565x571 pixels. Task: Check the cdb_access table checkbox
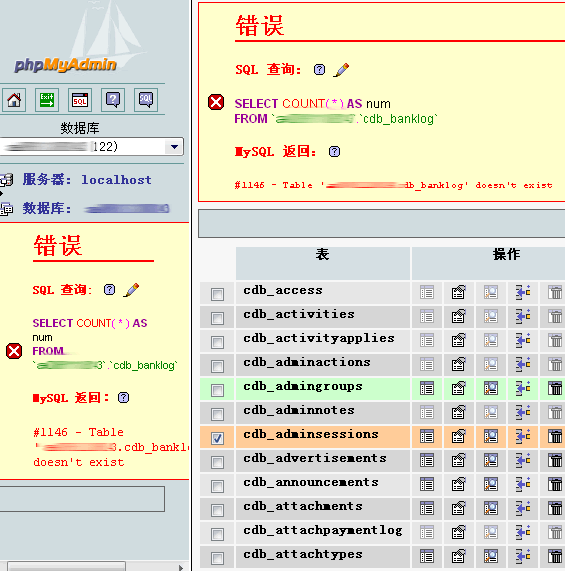217,294
